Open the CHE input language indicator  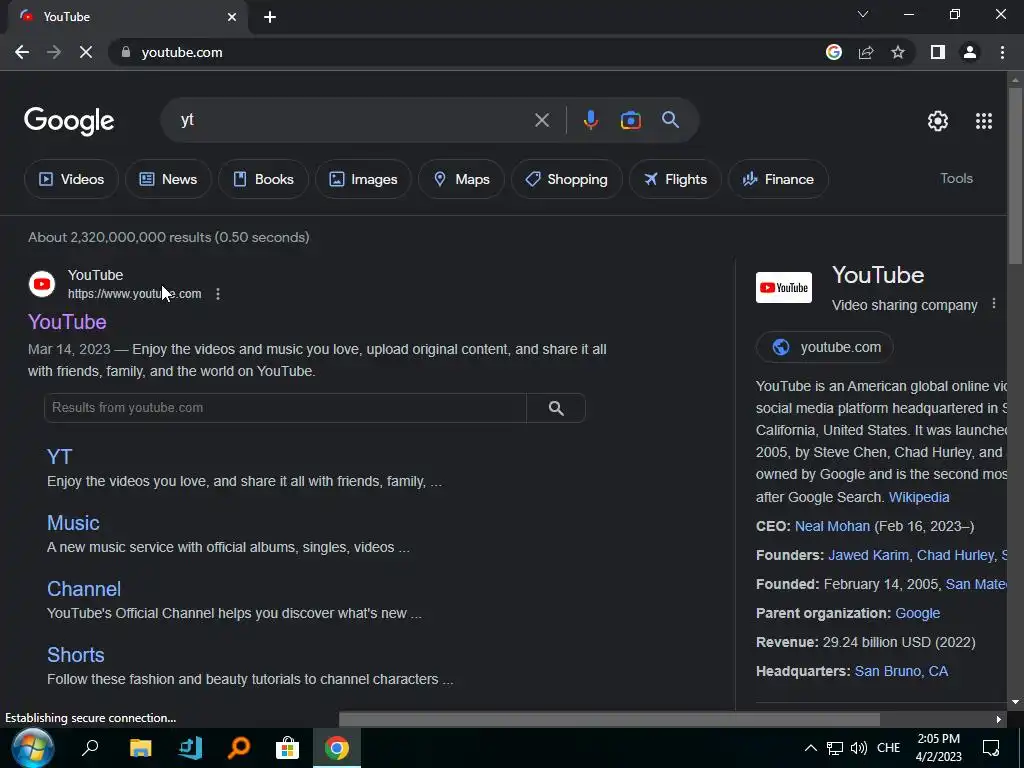[888, 748]
